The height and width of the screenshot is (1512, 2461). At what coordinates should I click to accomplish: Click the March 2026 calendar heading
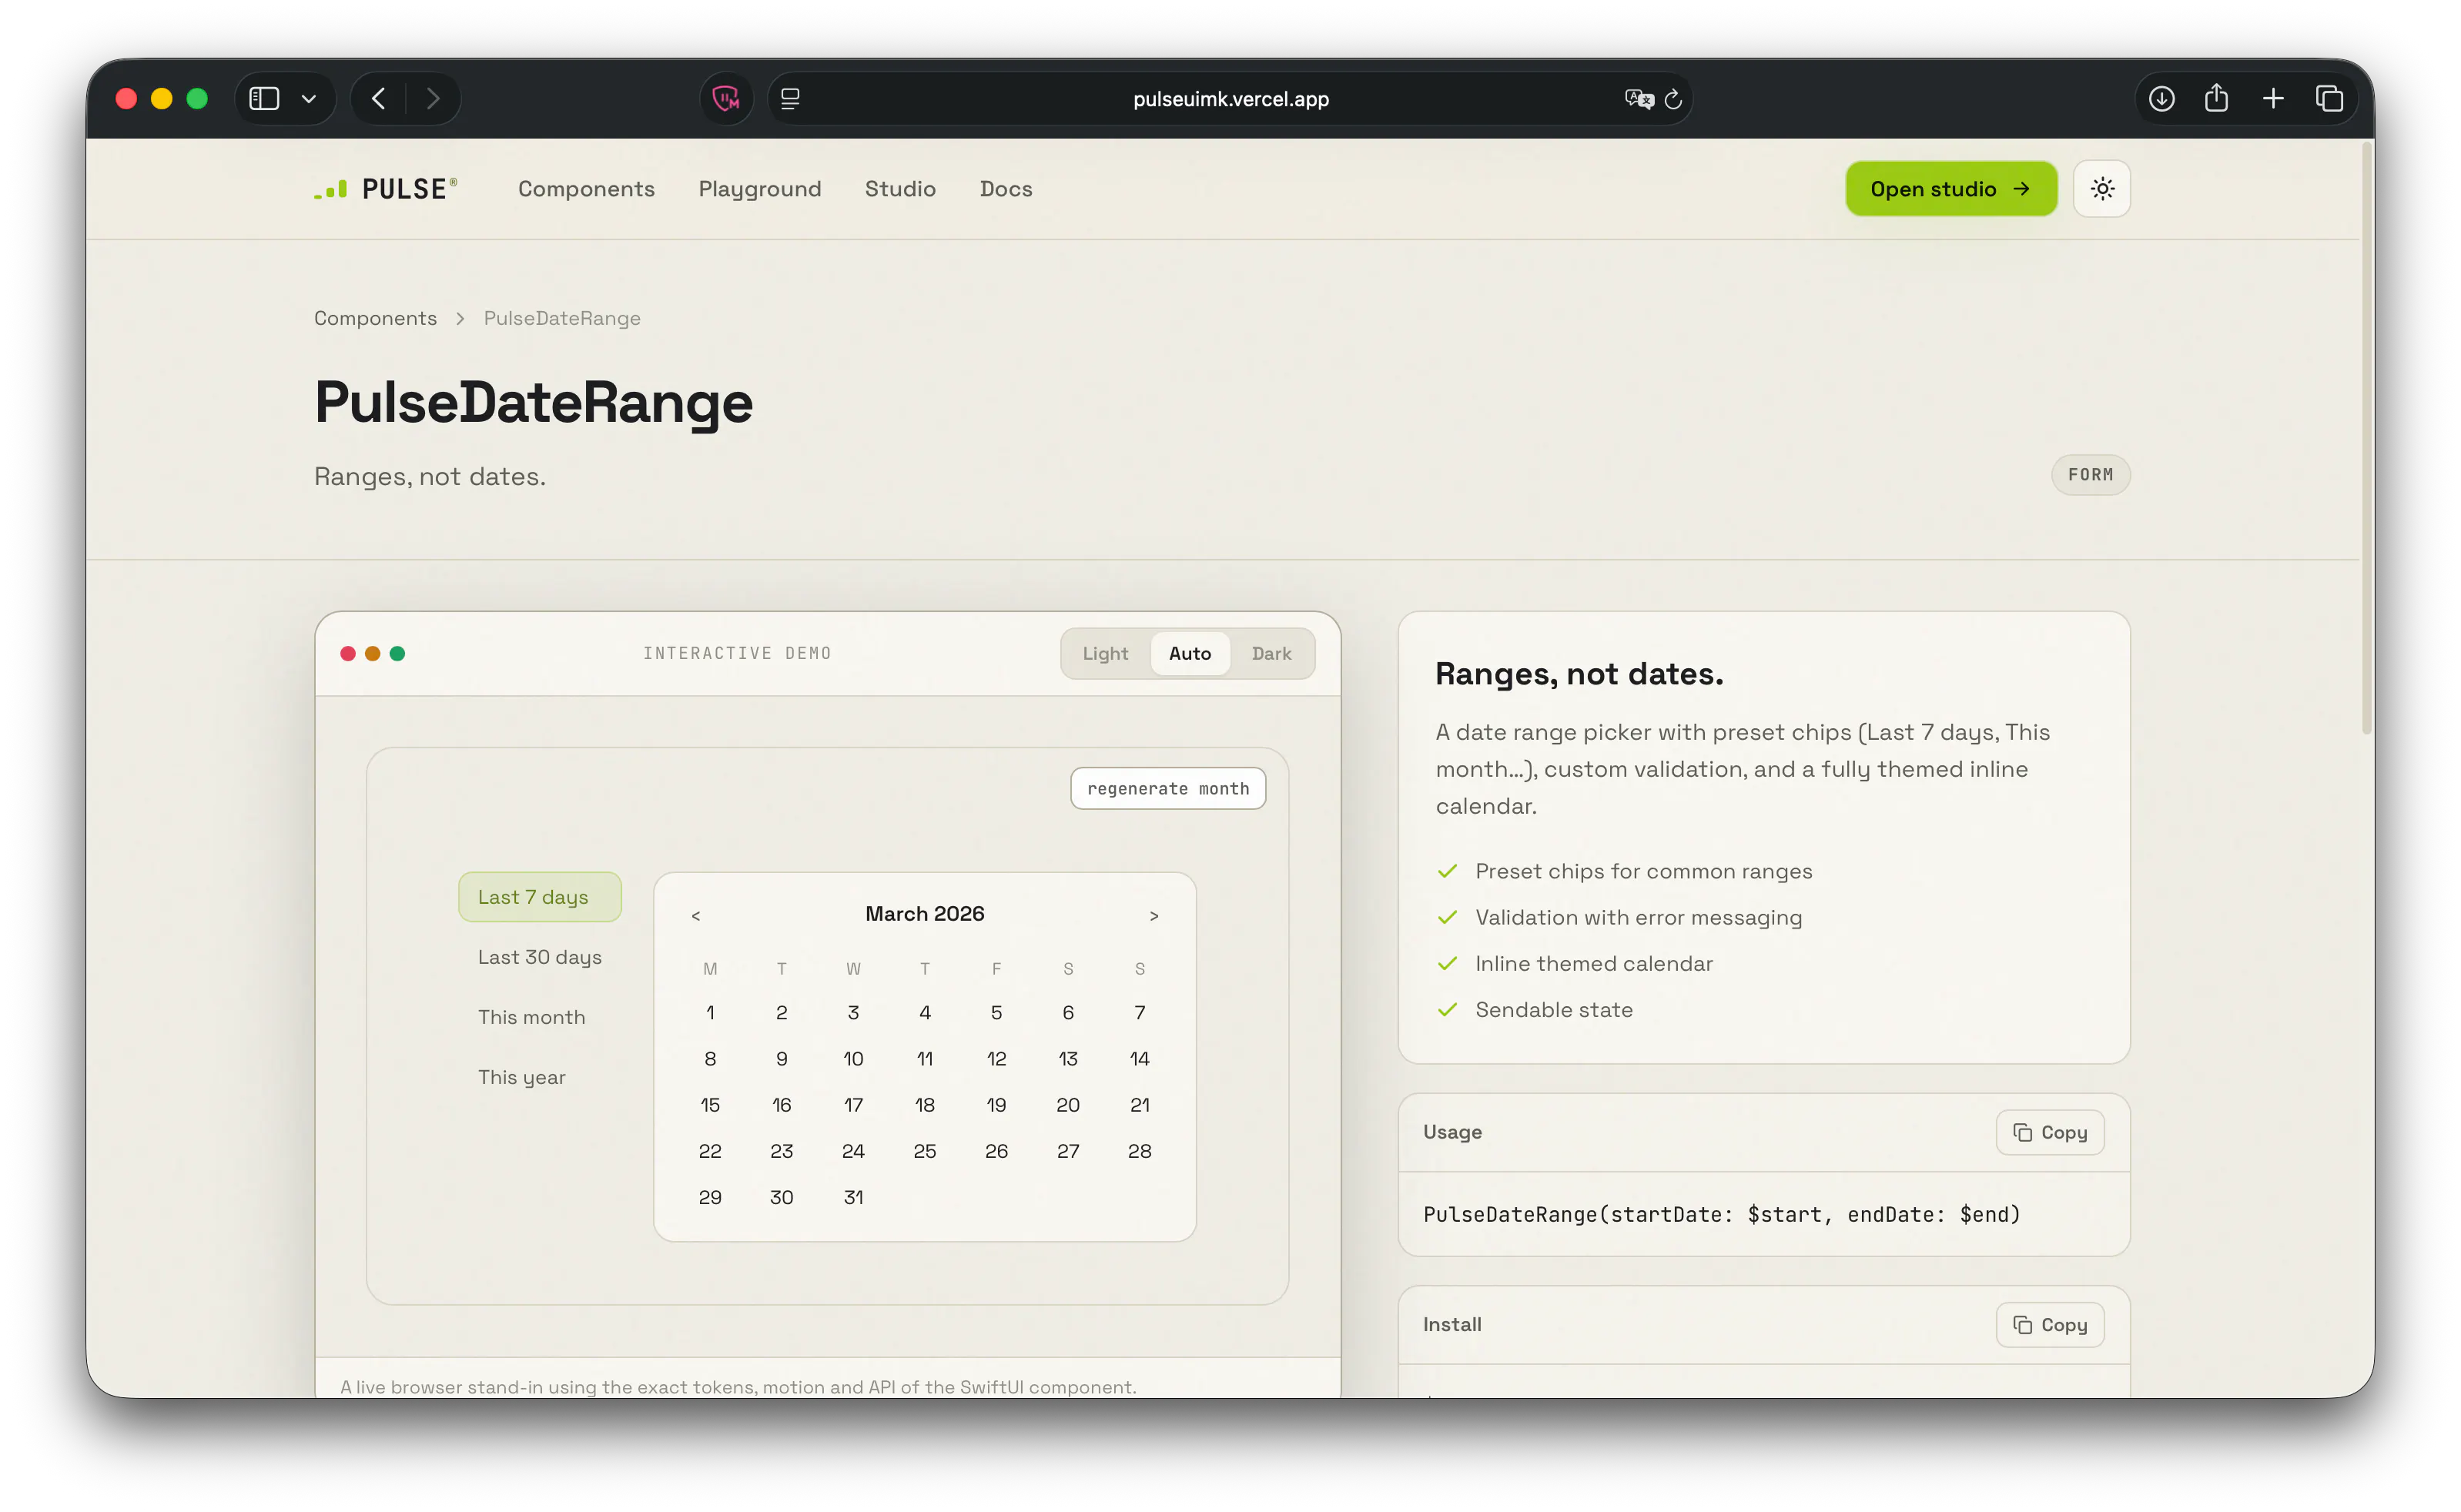tap(925, 914)
